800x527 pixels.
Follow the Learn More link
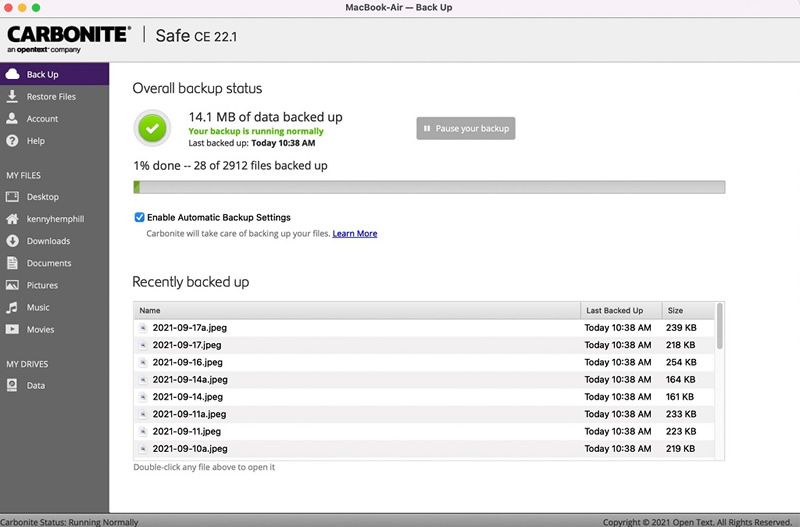(x=355, y=234)
